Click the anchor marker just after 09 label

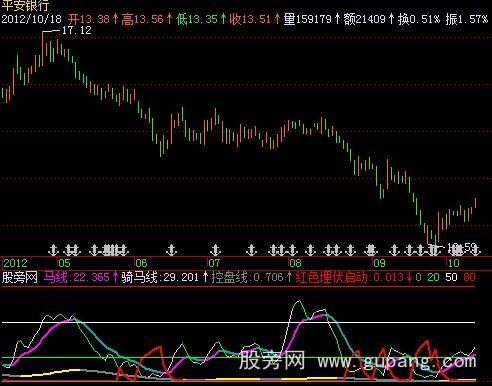coord(395,250)
